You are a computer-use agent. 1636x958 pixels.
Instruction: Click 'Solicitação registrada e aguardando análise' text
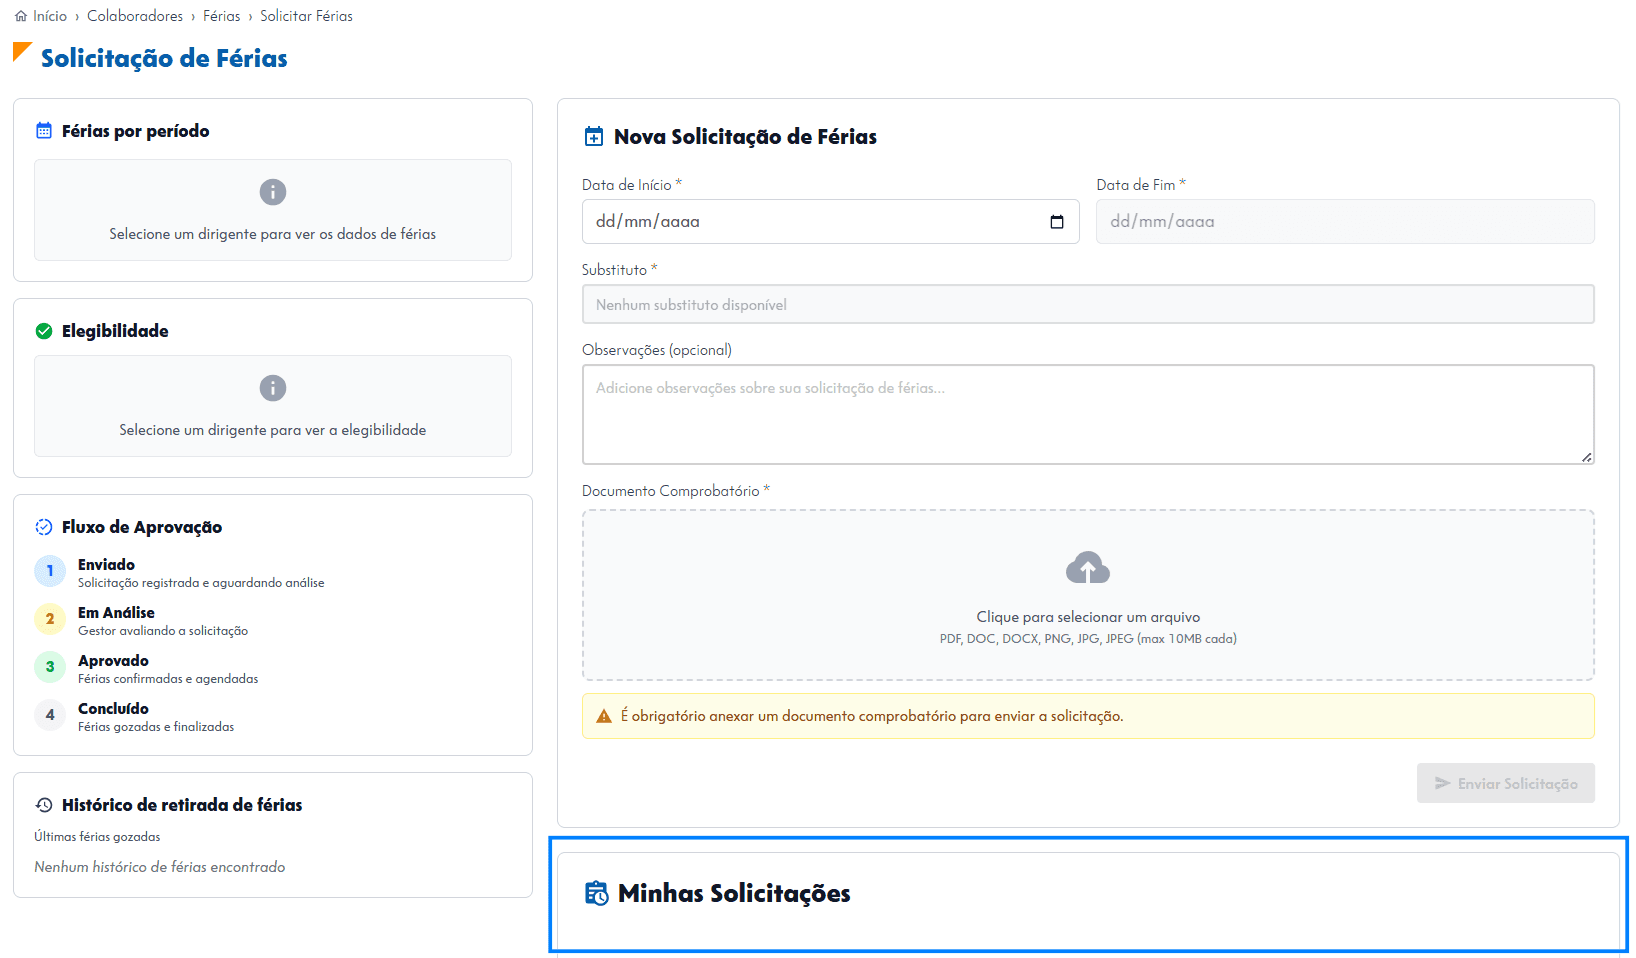click(201, 583)
